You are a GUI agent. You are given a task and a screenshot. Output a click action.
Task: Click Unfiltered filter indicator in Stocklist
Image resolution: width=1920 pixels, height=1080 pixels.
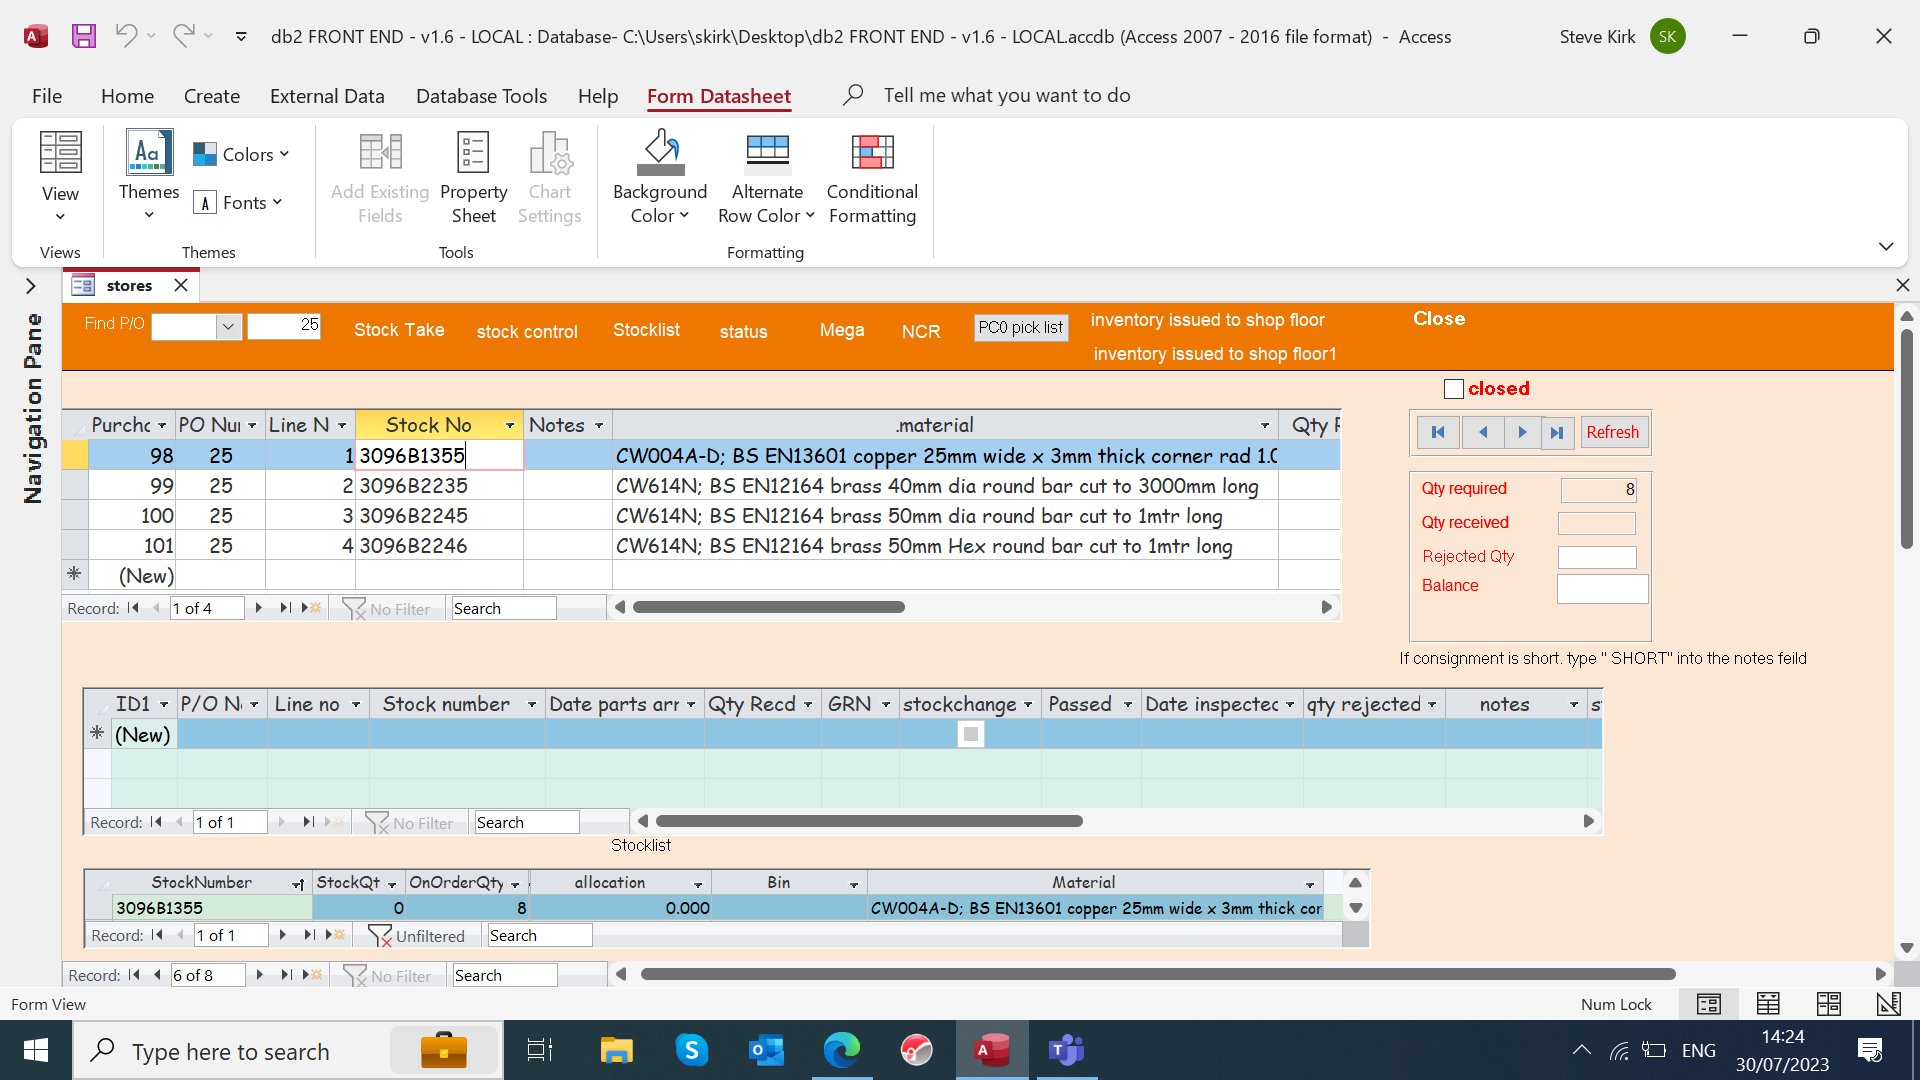click(x=417, y=936)
